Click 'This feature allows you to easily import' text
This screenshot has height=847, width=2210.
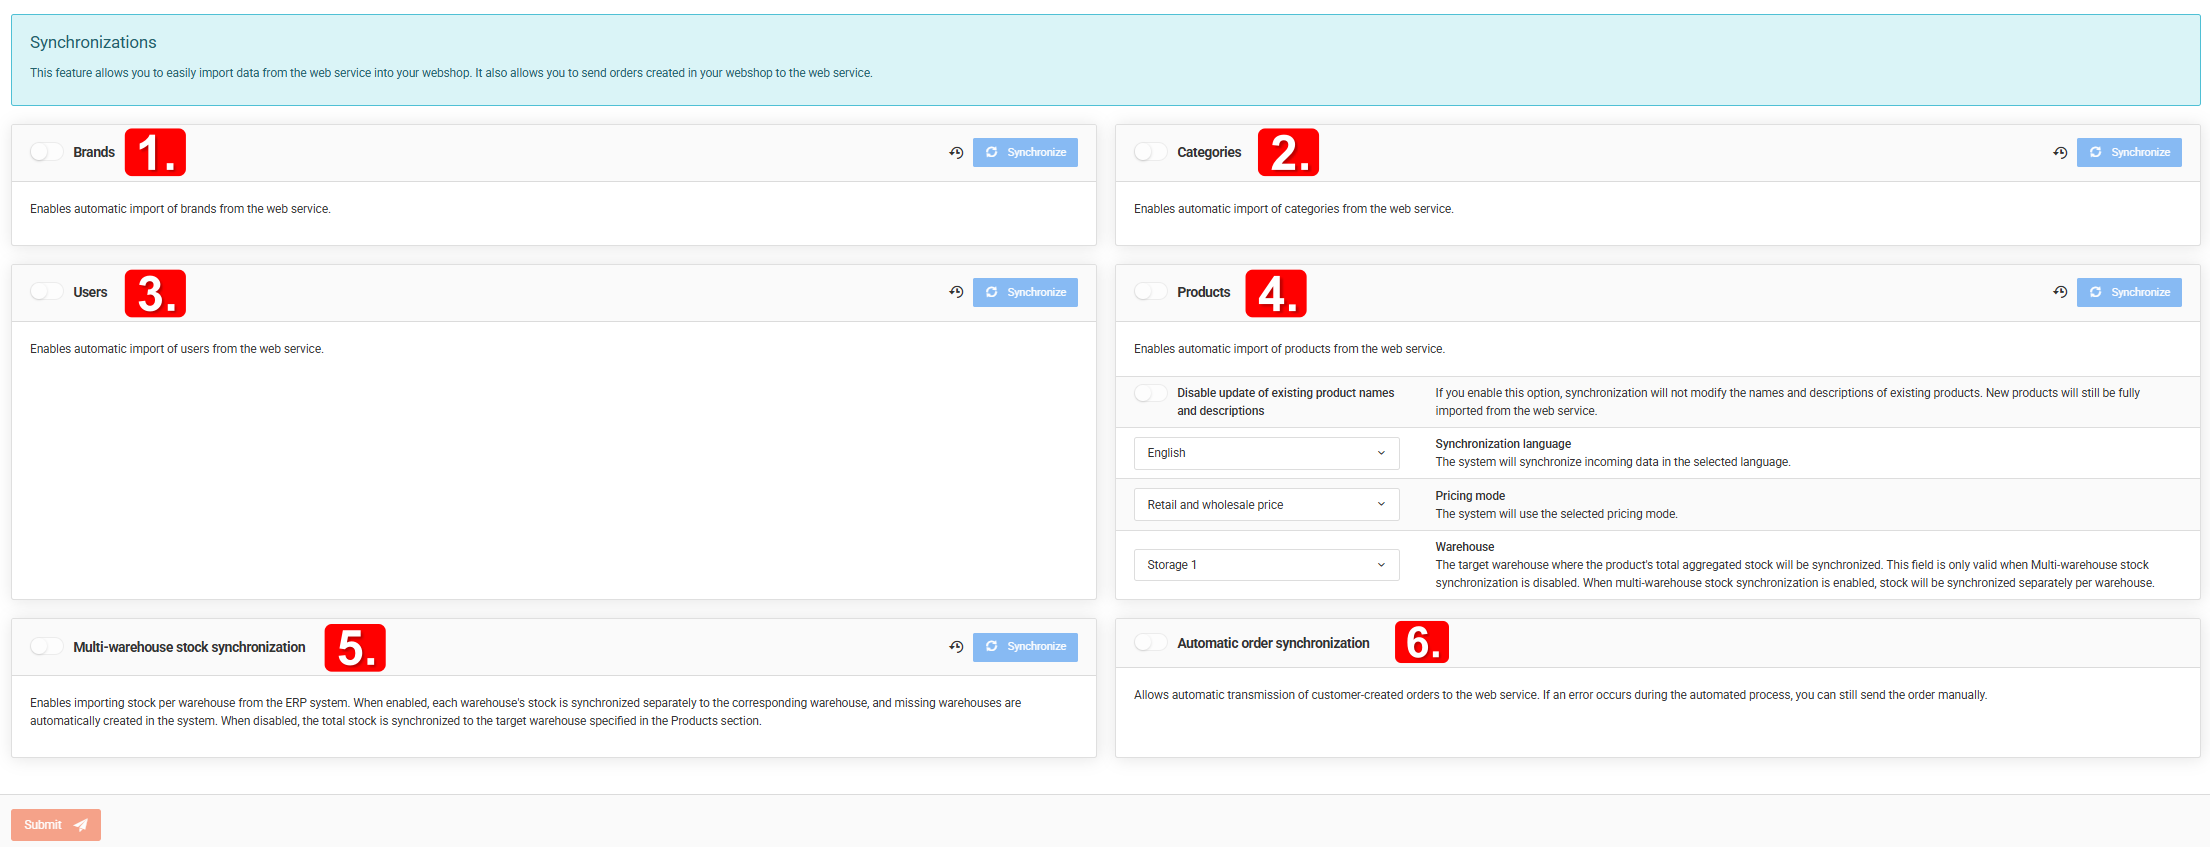(x=451, y=73)
